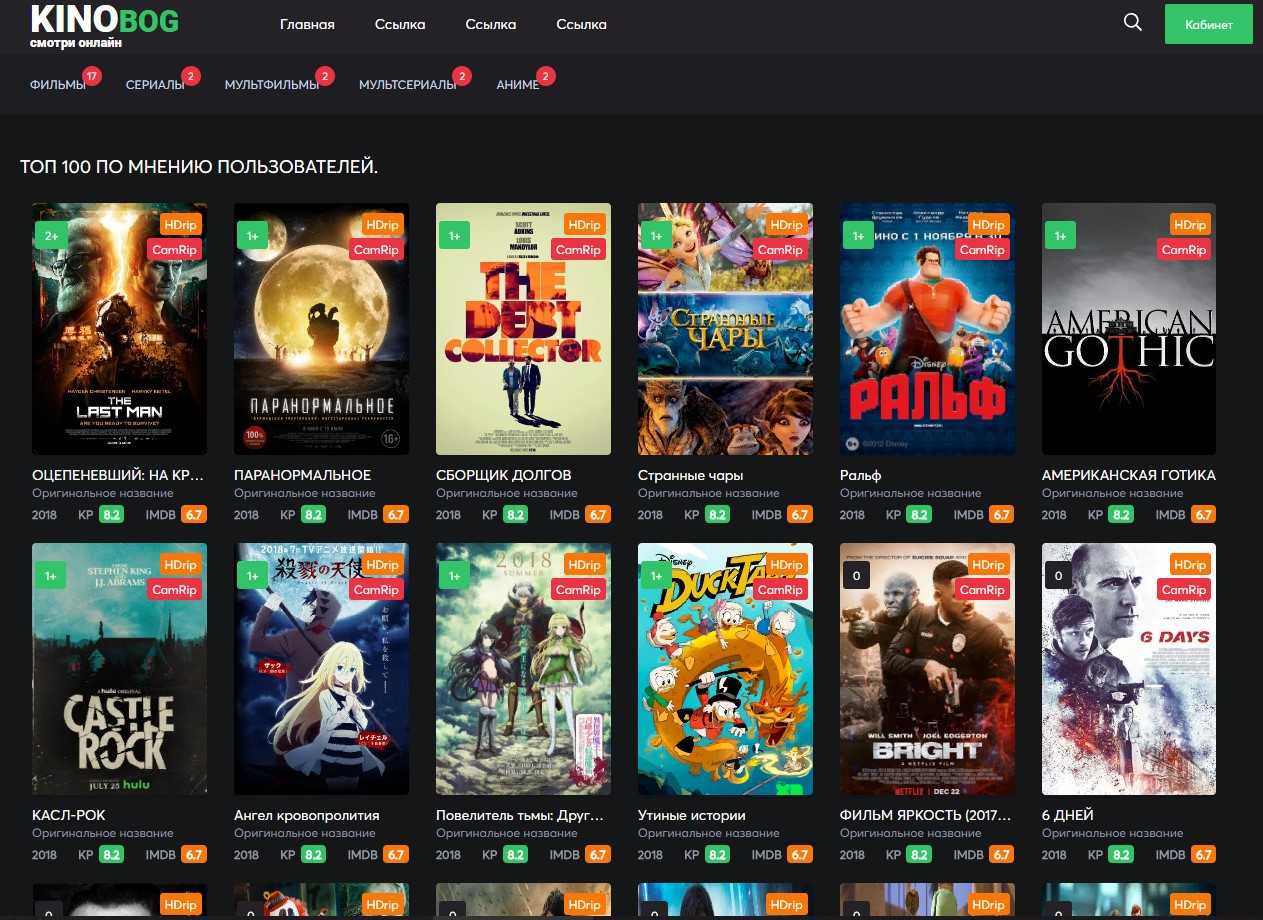Open the МУЛЬТСЕРИАЛЫ category tab

pos(408,85)
